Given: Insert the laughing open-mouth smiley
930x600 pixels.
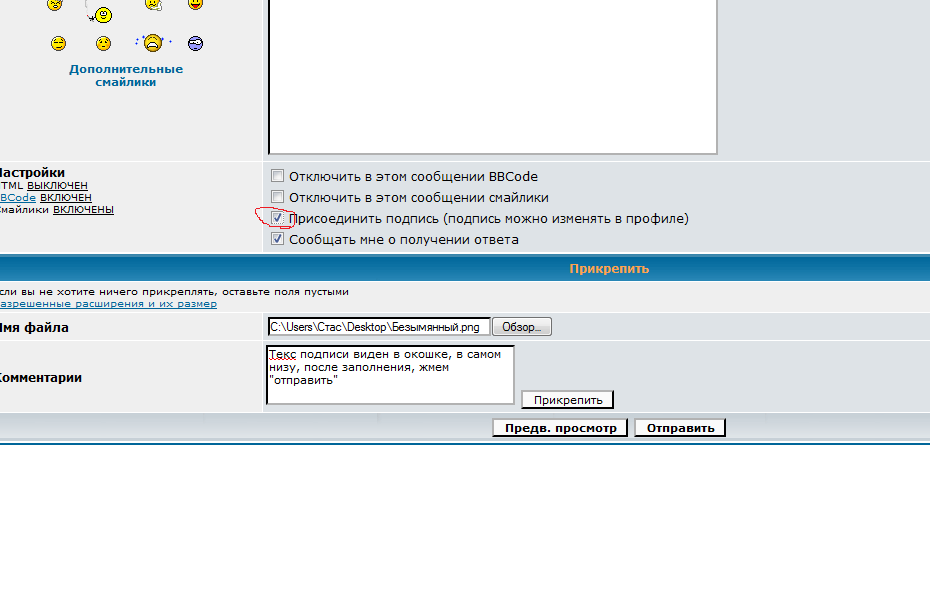Looking at the screenshot, I should 195,5.
